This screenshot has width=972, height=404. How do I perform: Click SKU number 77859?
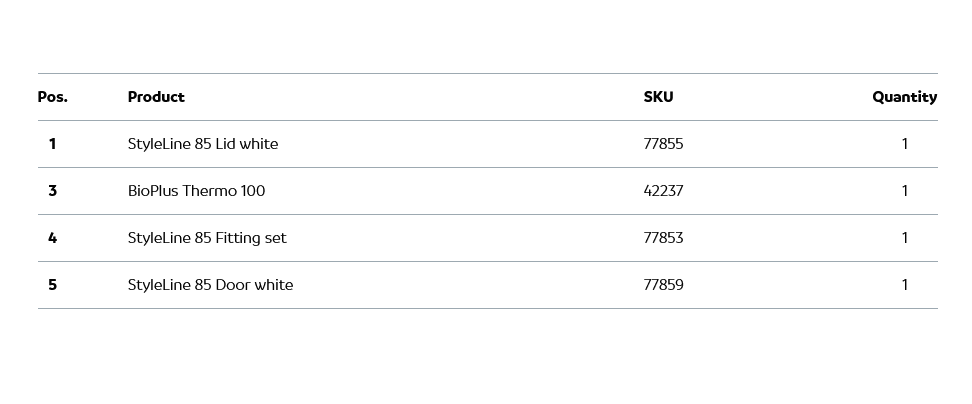click(663, 285)
